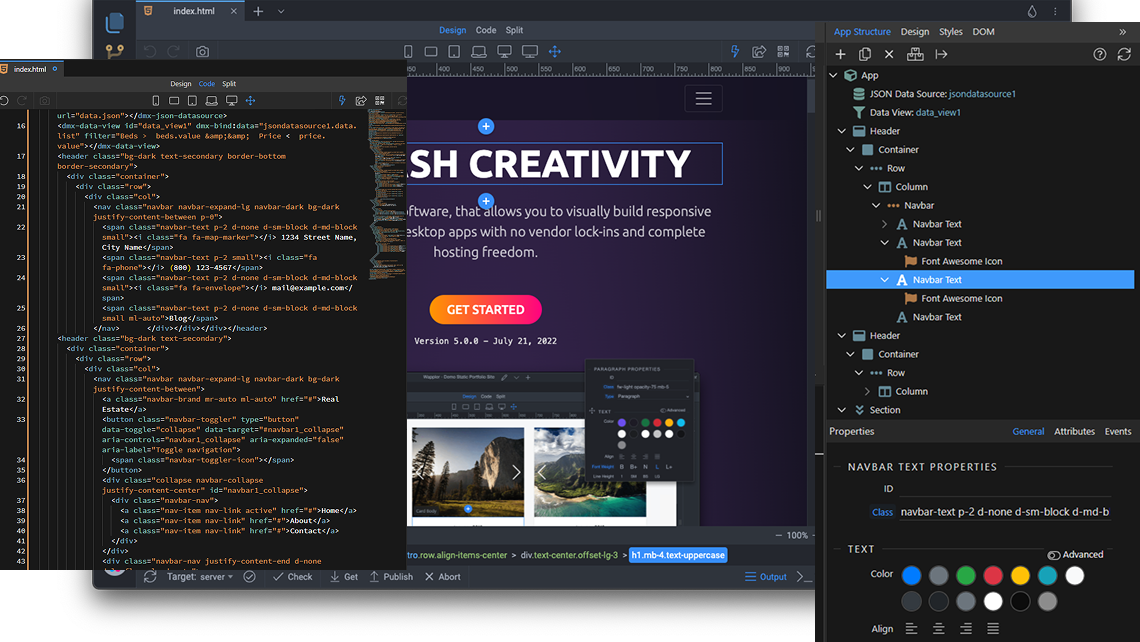1140x642 pixels.
Task: Toggle the Output panel in bottom bar
Action: pos(765,577)
